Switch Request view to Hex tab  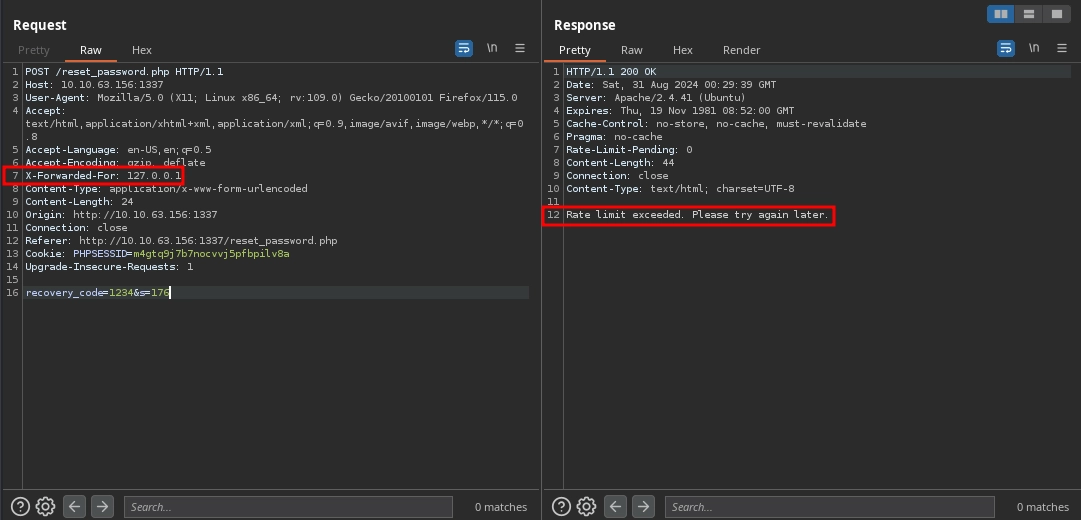point(142,50)
